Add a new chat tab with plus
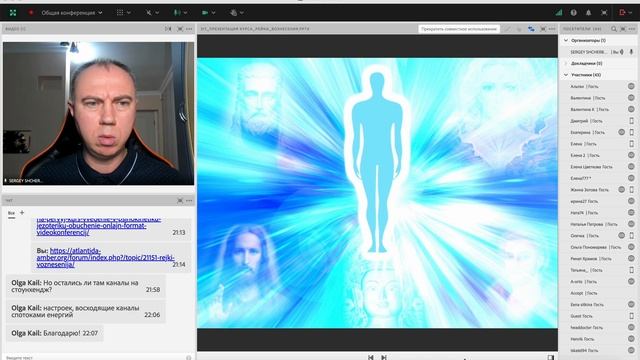Image resolution: width=640 pixels, height=360 pixels. (x=22, y=213)
